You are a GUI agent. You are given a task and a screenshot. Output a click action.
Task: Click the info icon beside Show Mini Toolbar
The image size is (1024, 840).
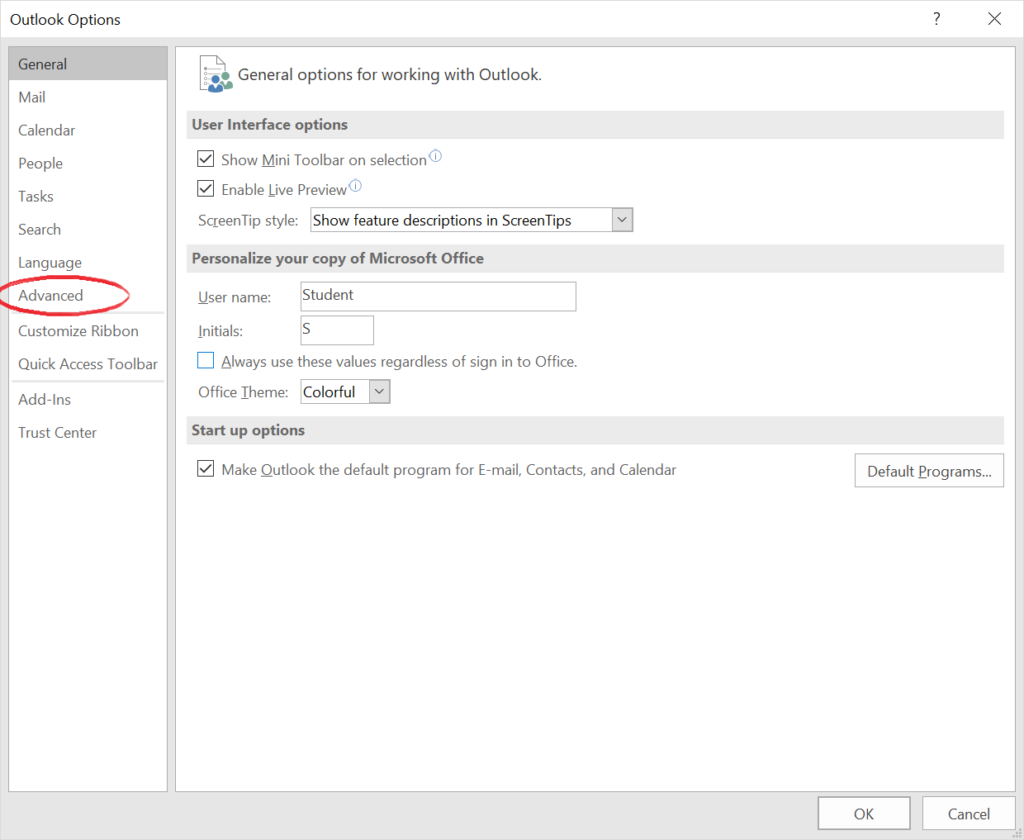pyautogui.click(x=436, y=156)
